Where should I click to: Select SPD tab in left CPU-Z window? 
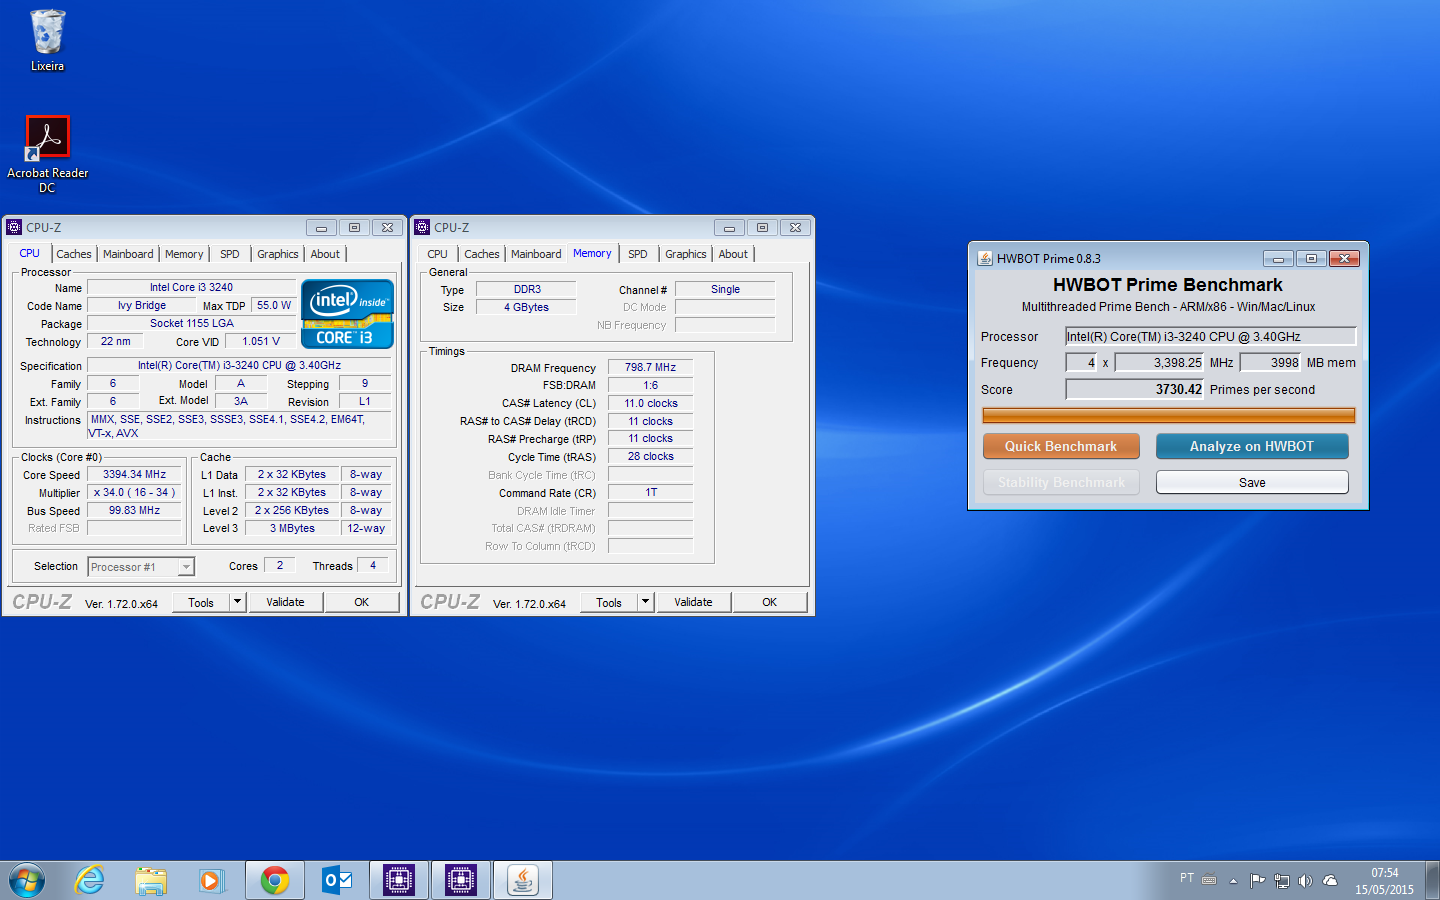pyautogui.click(x=230, y=254)
